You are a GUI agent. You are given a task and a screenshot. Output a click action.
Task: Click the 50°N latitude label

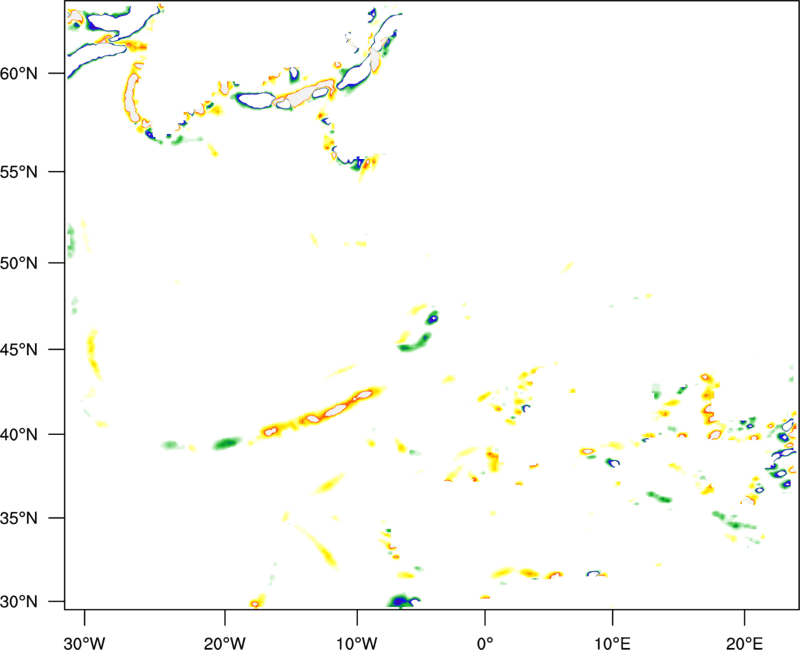click(x=19, y=264)
